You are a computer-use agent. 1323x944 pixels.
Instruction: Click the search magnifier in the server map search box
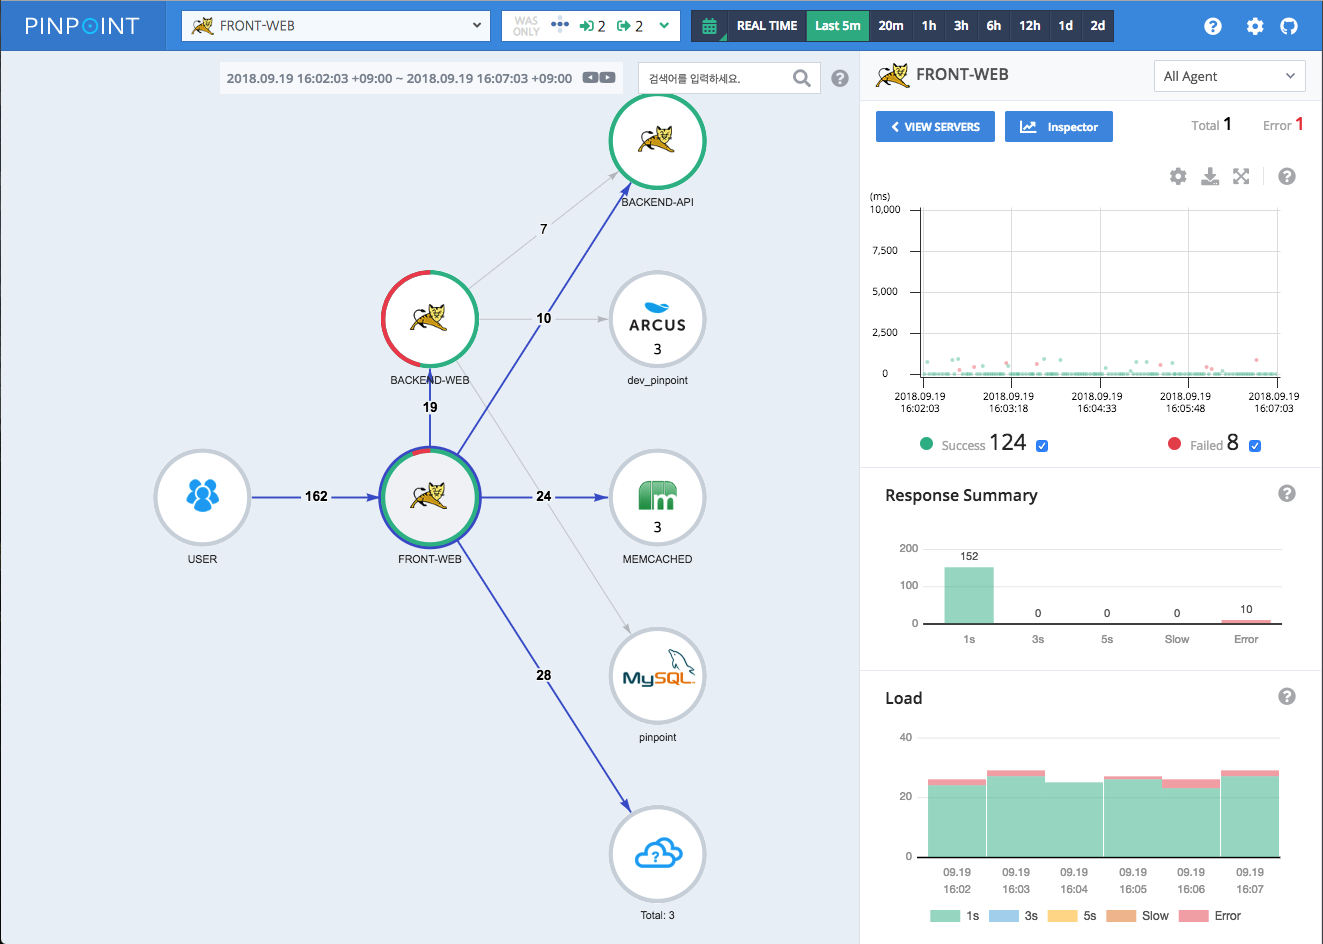(x=801, y=77)
